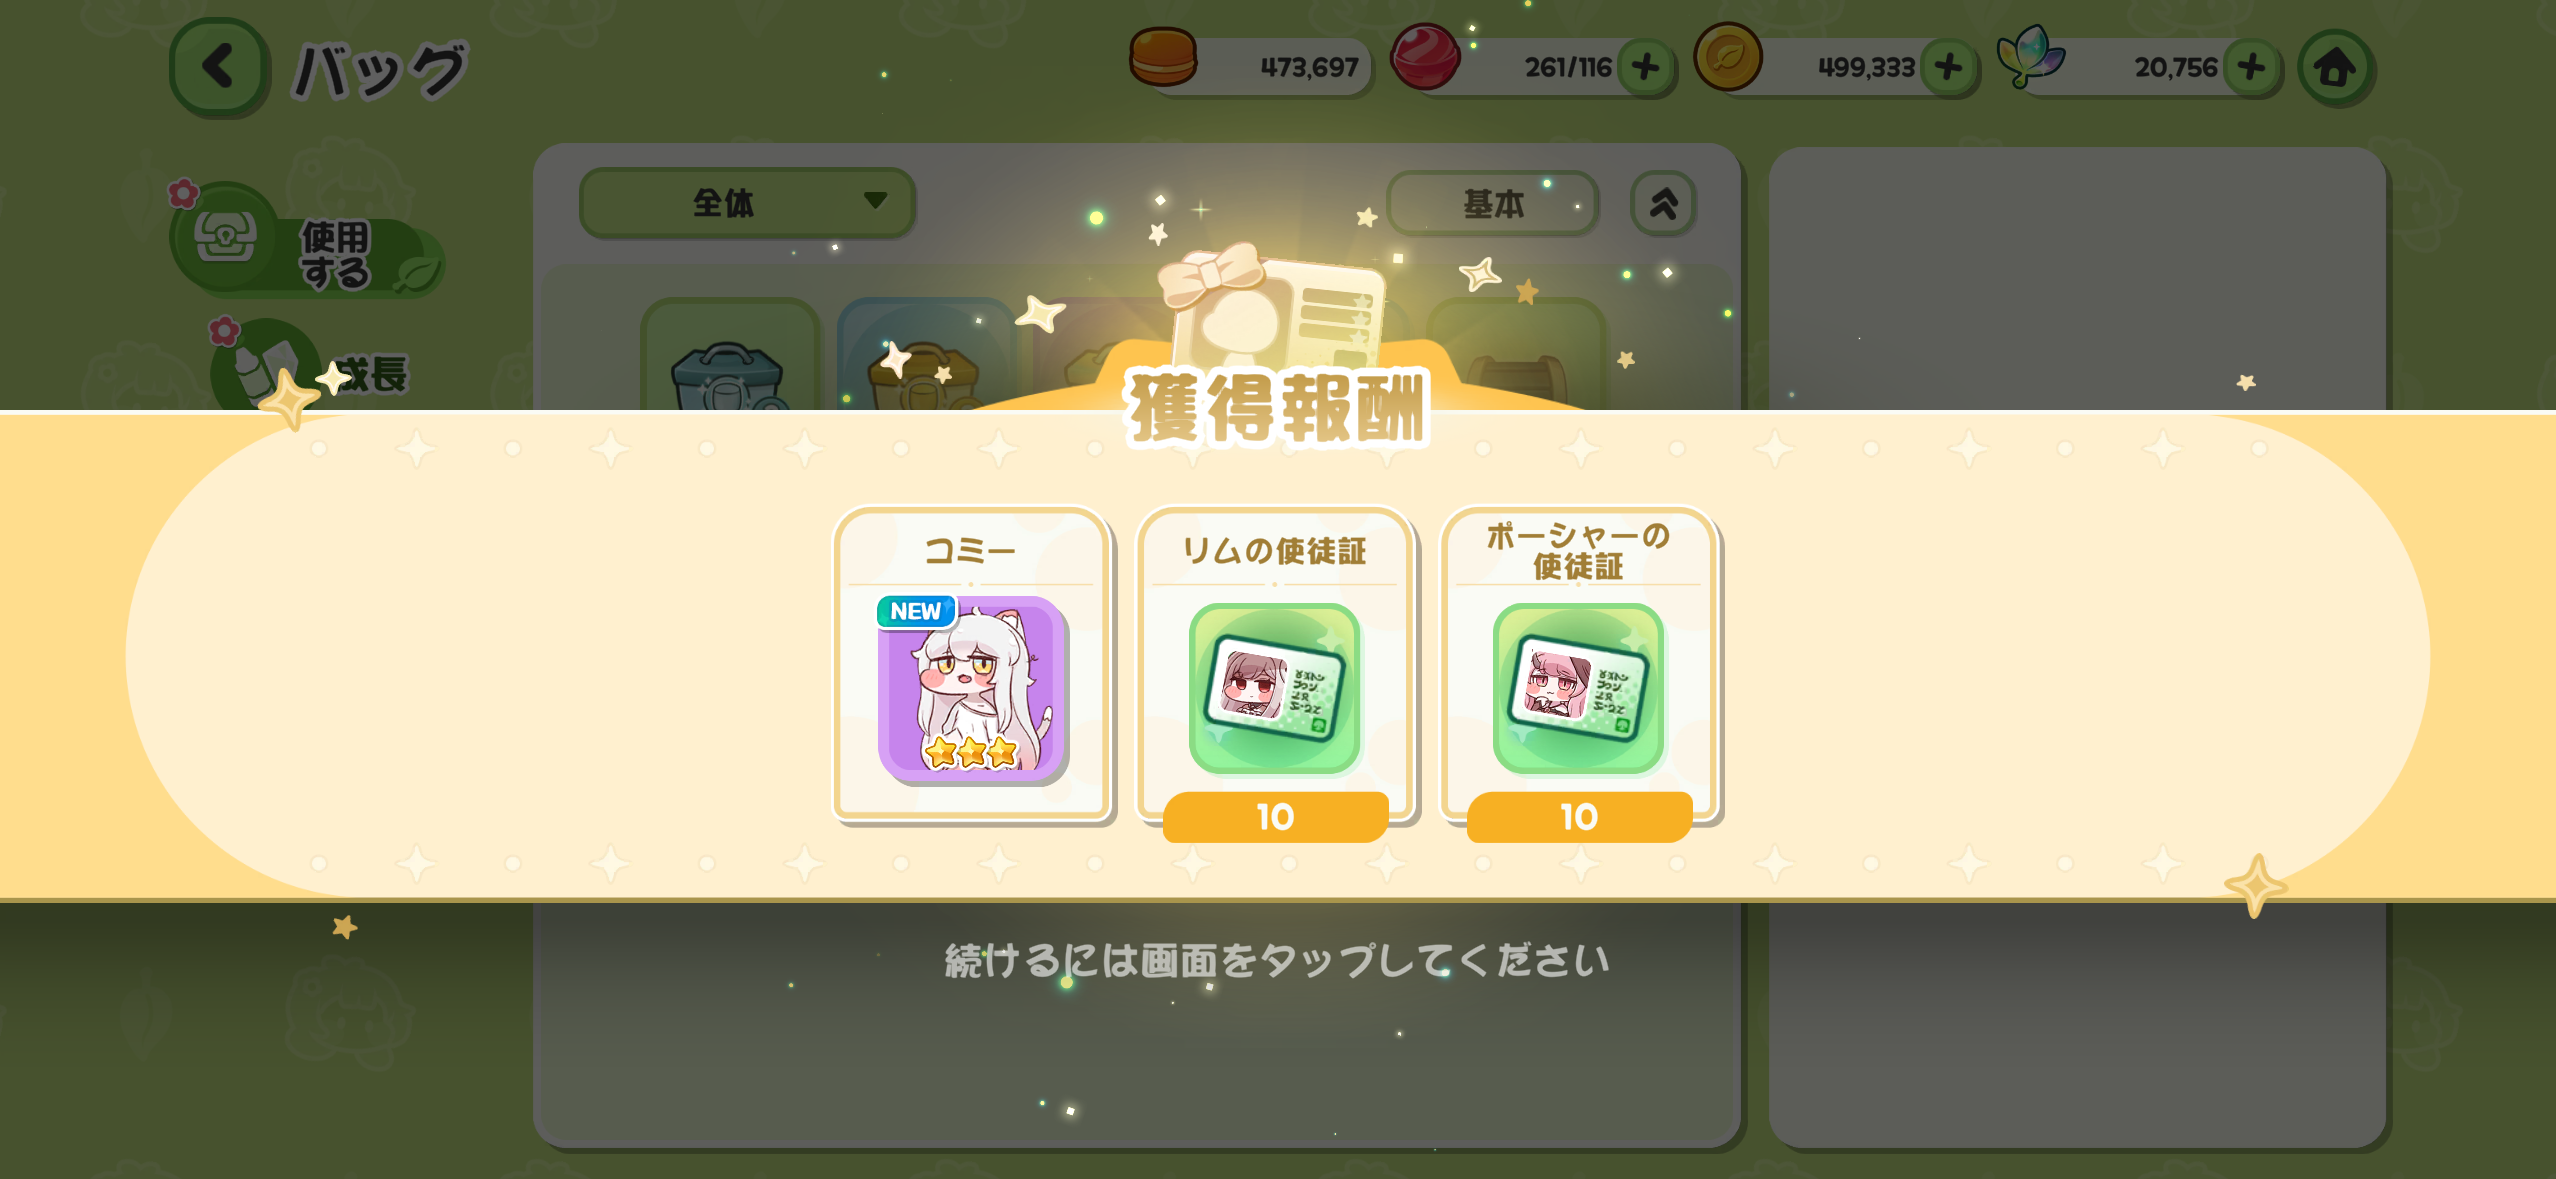Tap the 獲得報酬 banner title
Image resolution: width=2556 pixels, height=1179 pixels.
1277,408
